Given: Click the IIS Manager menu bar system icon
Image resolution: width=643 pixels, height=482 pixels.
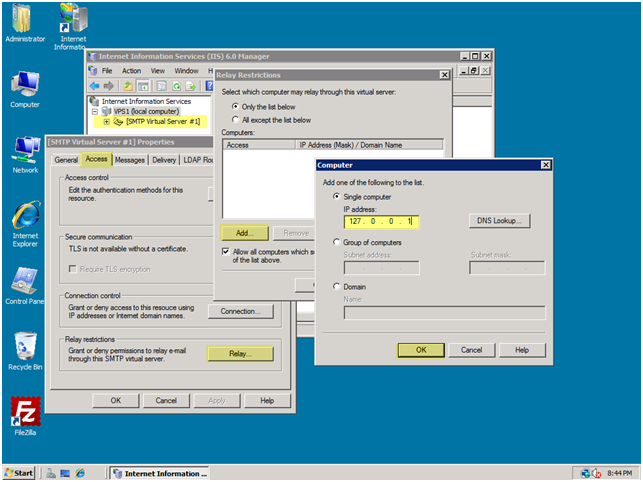Looking at the screenshot, I should click(93, 71).
